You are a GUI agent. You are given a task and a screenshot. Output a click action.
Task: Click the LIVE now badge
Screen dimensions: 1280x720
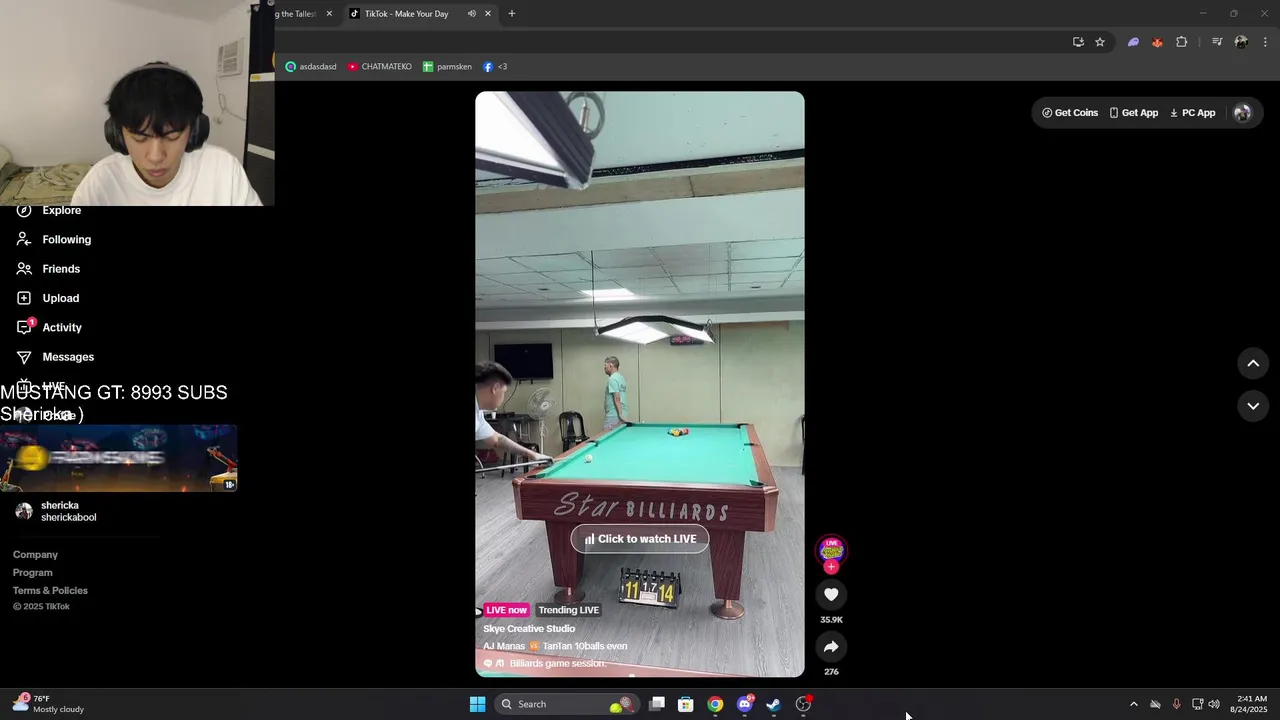click(506, 610)
